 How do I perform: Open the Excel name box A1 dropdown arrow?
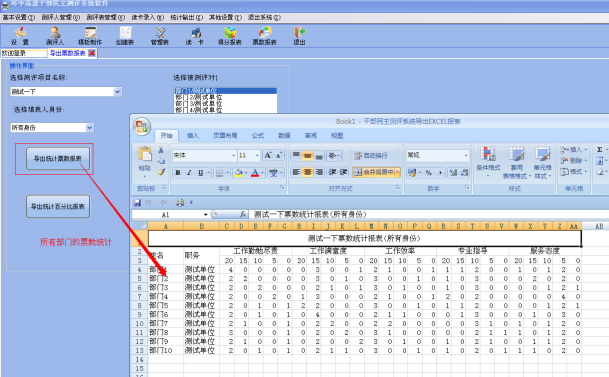coord(205,214)
